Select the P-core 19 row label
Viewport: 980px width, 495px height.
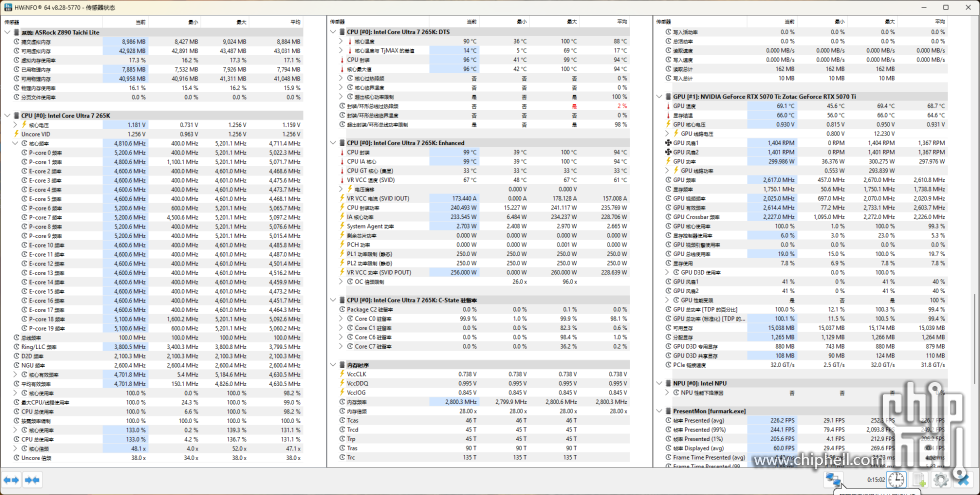pos(46,328)
